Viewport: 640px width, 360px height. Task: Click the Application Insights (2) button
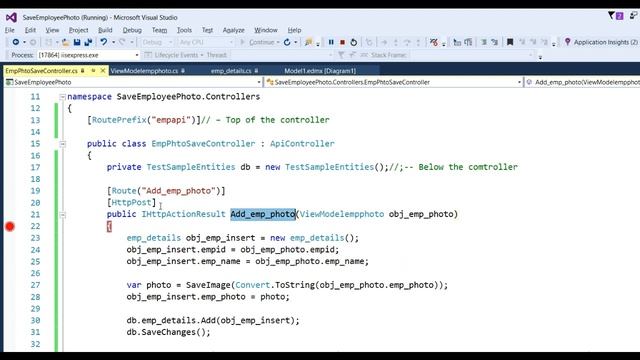601,42
